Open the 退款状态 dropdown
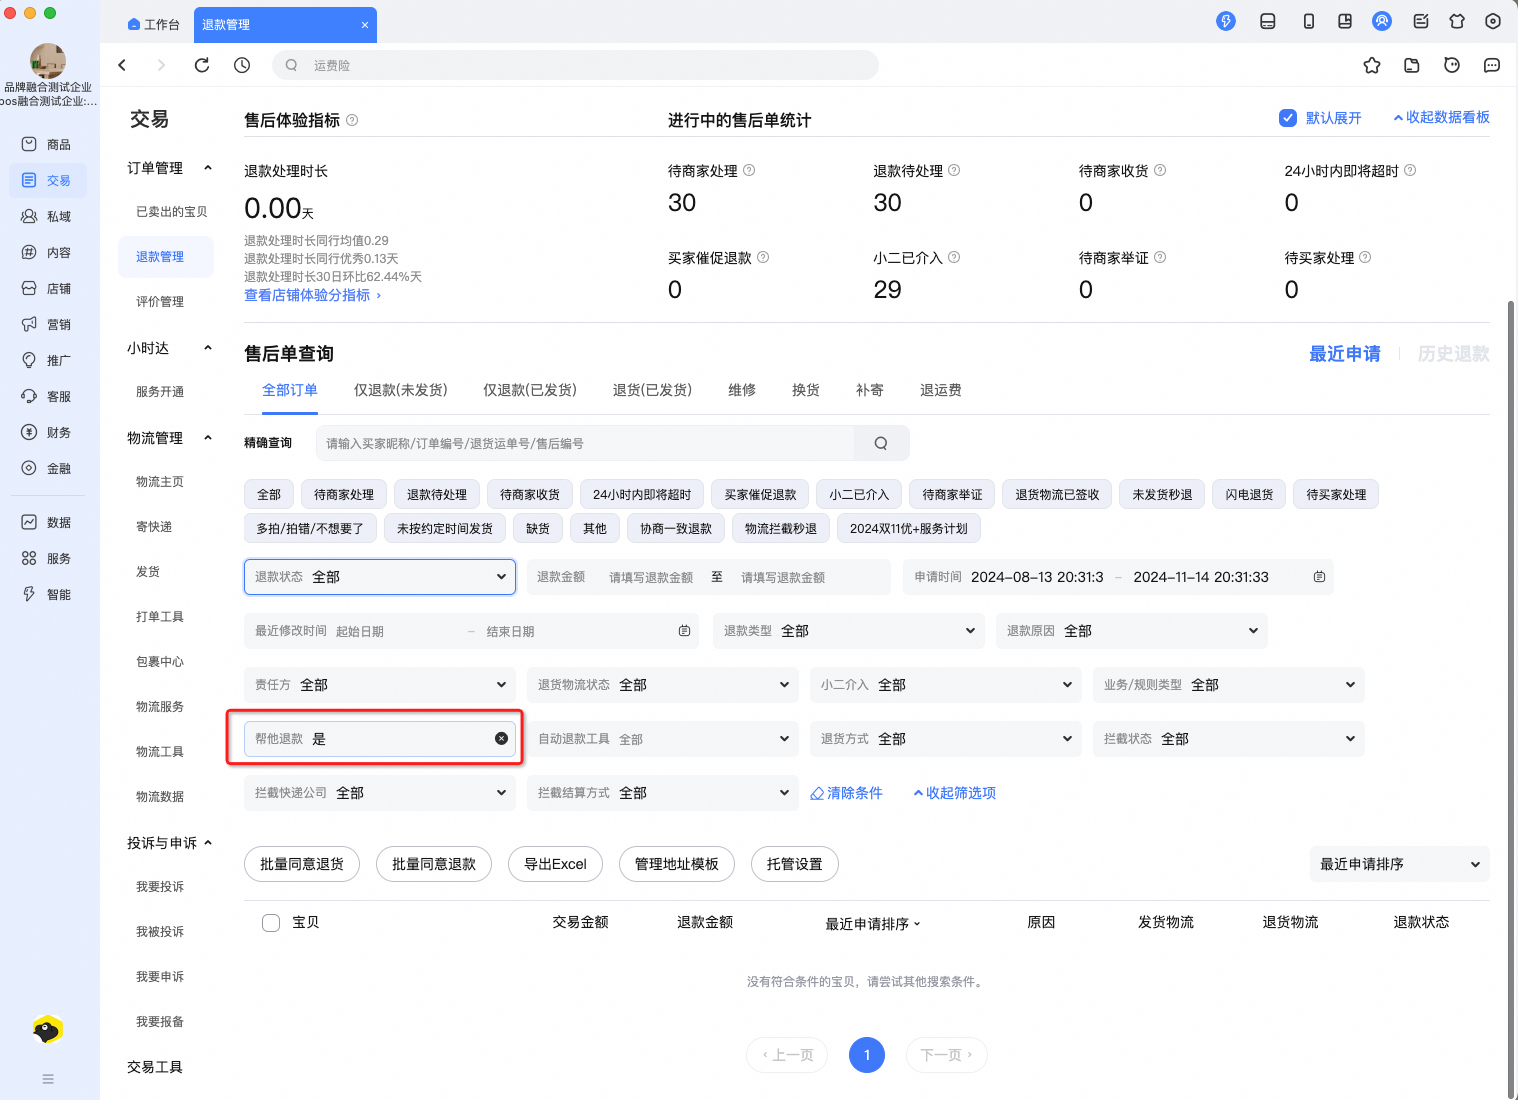1518x1100 pixels. click(x=379, y=577)
